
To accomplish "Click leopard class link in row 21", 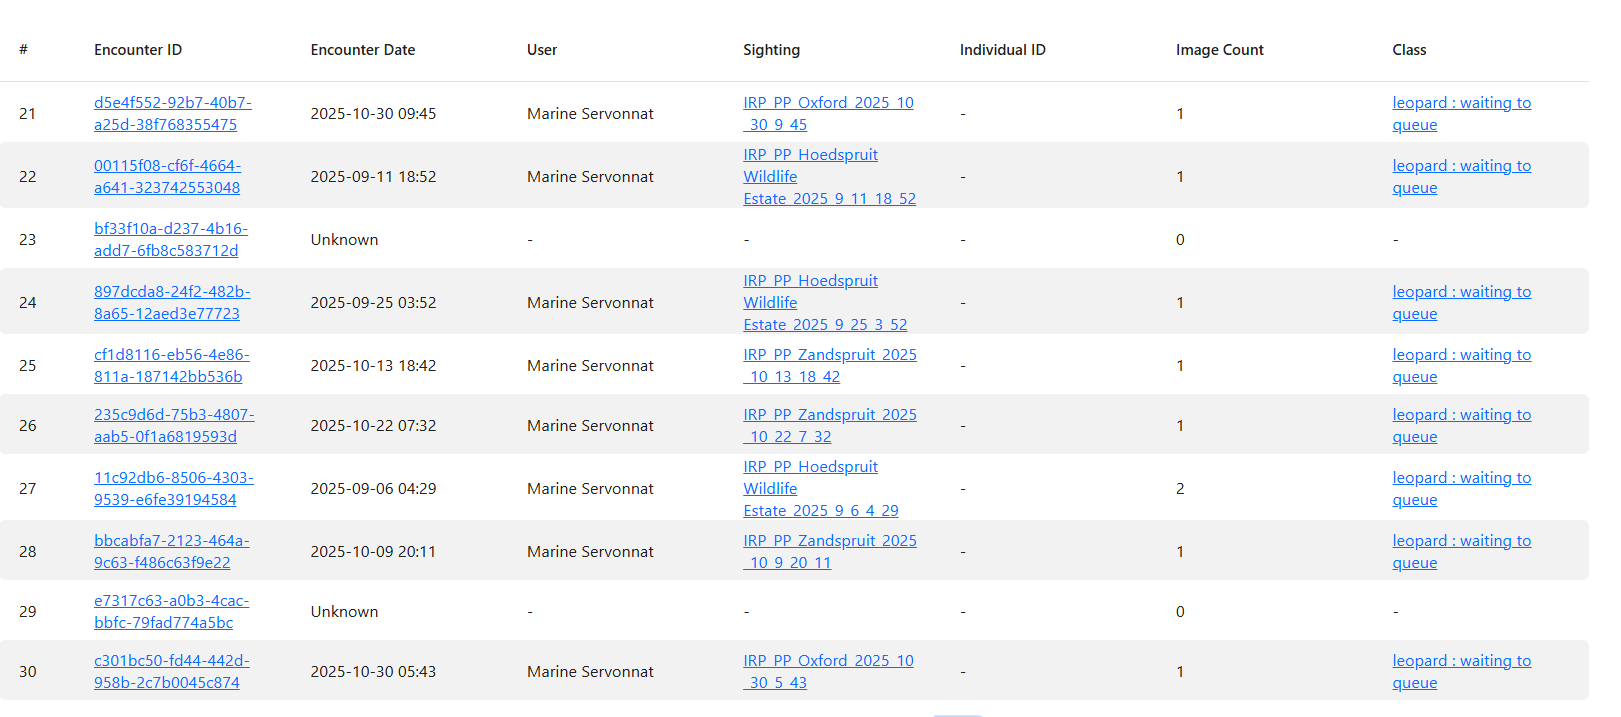I will pos(1460,103).
